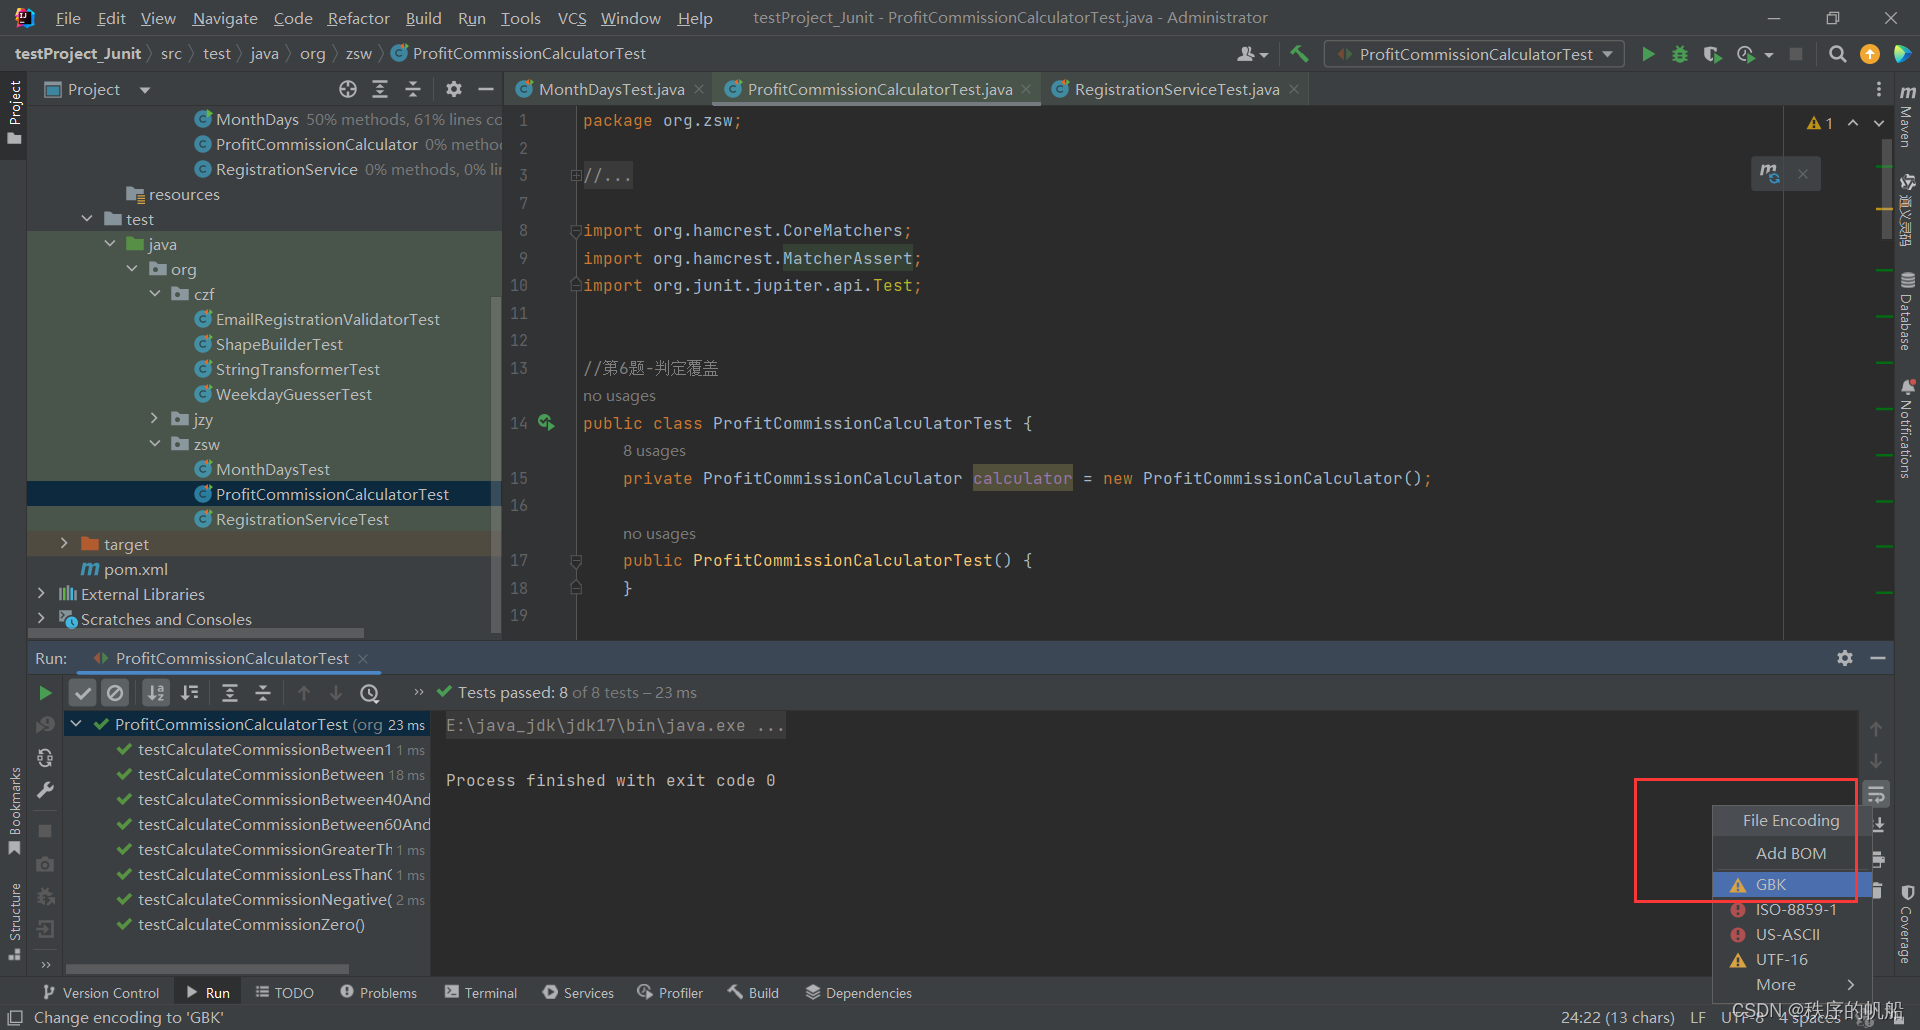Viewport: 1920px width, 1030px height.
Task: Toggle show ignored tests button
Action: (115, 692)
